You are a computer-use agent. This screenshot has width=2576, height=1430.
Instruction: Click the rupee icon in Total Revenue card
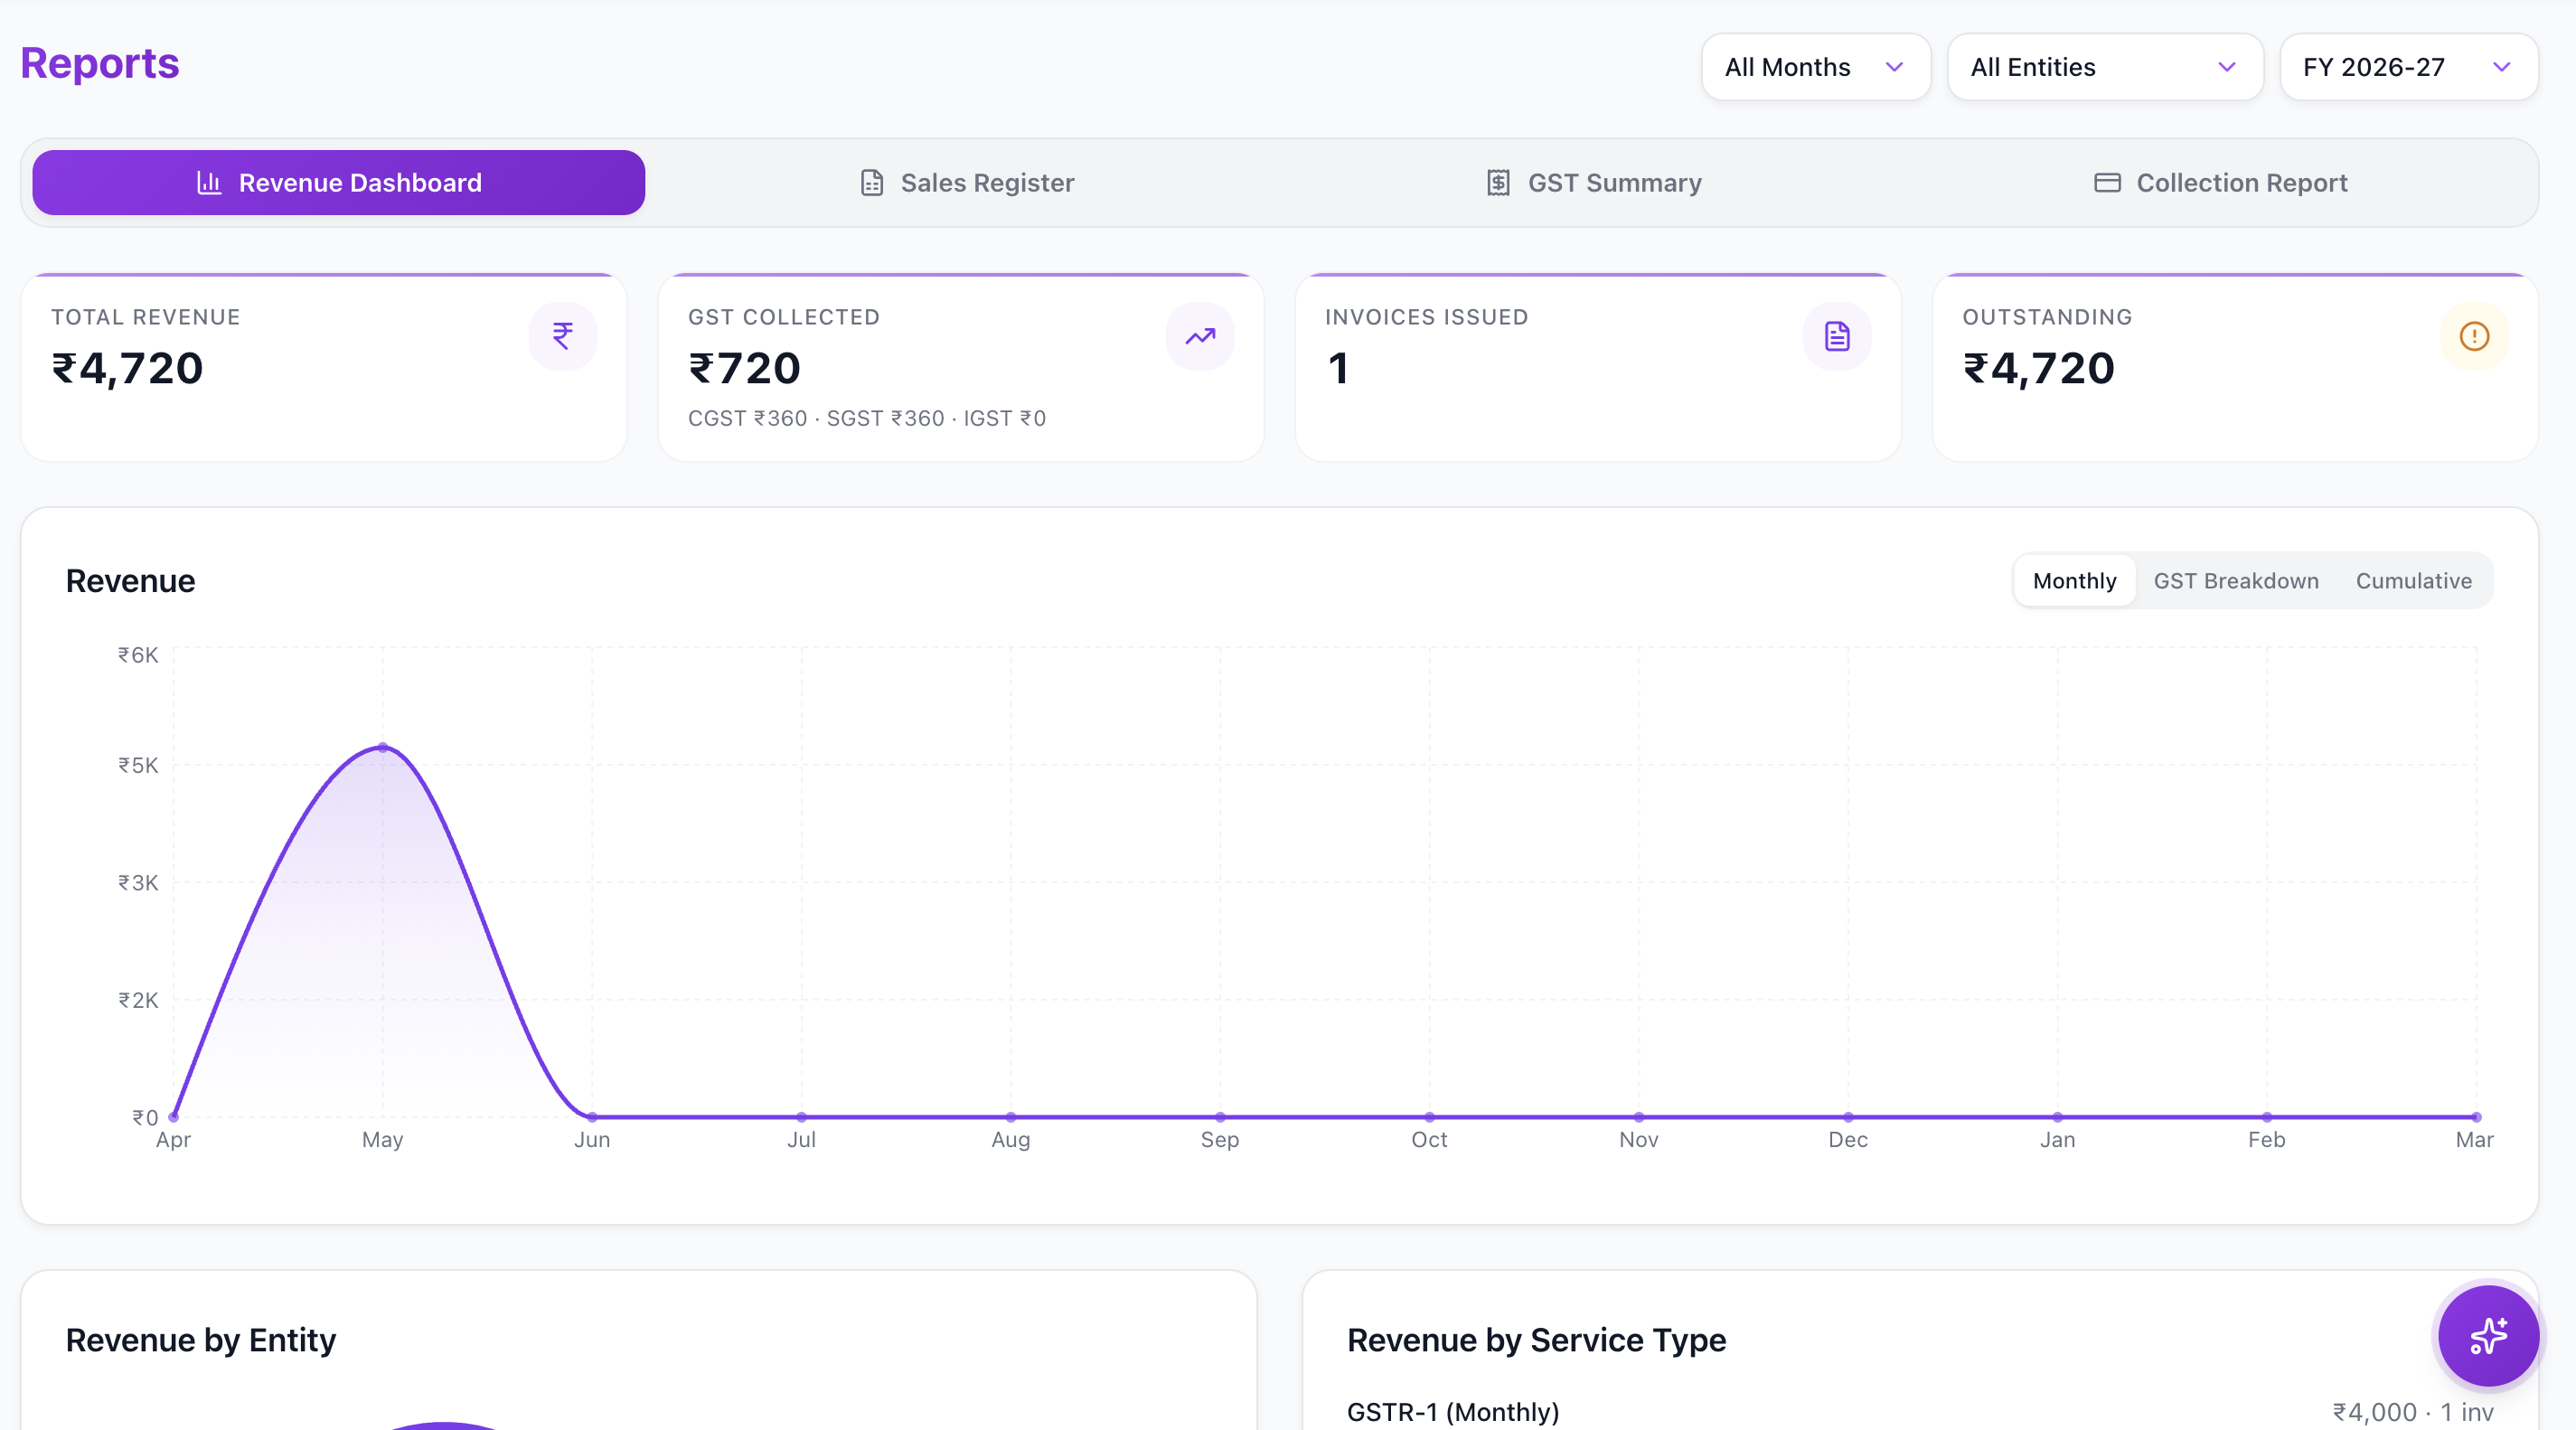(563, 336)
